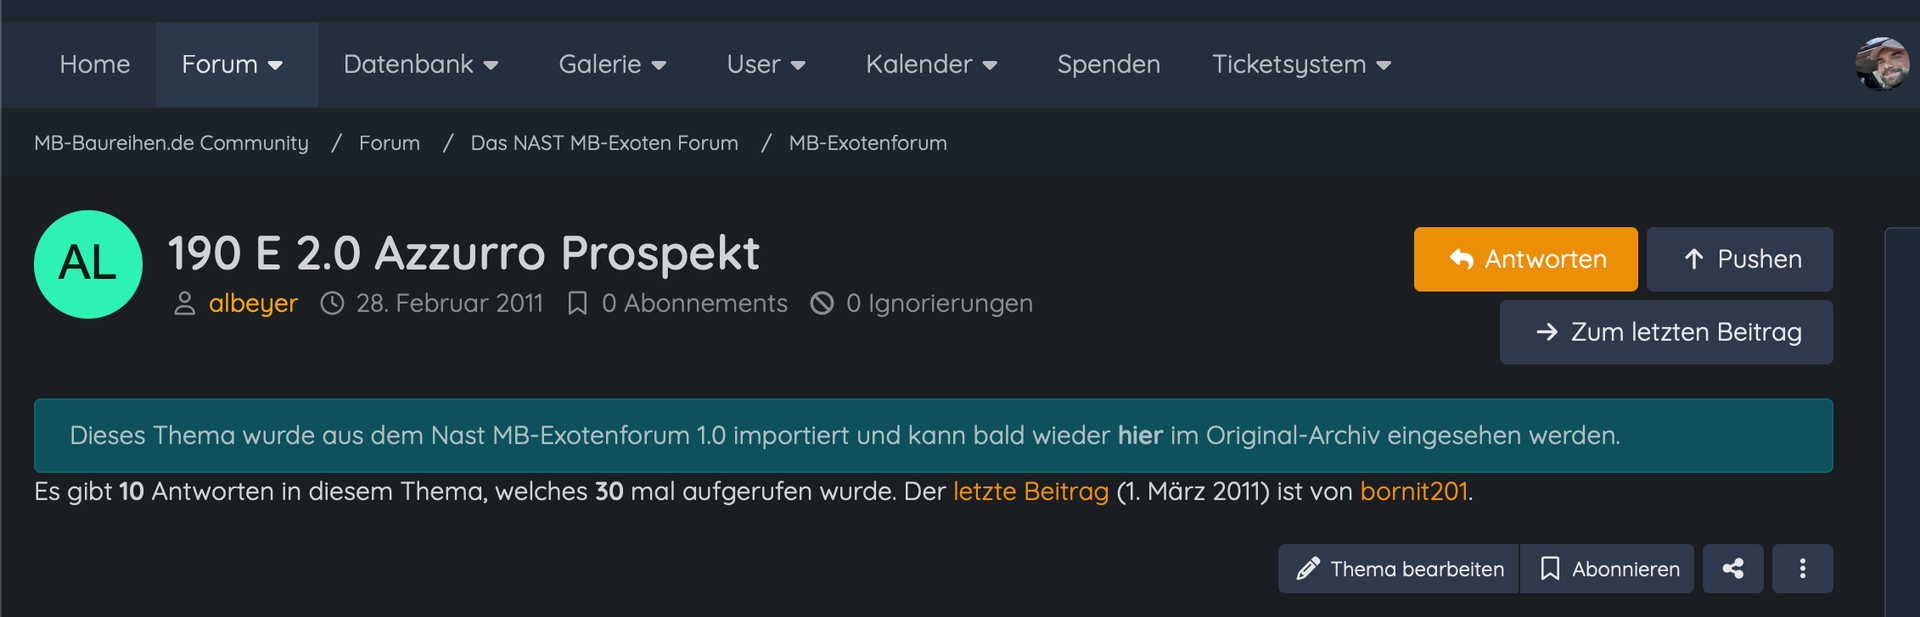Expand the Datenbank dropdown menu

click(x=421, y=65)
